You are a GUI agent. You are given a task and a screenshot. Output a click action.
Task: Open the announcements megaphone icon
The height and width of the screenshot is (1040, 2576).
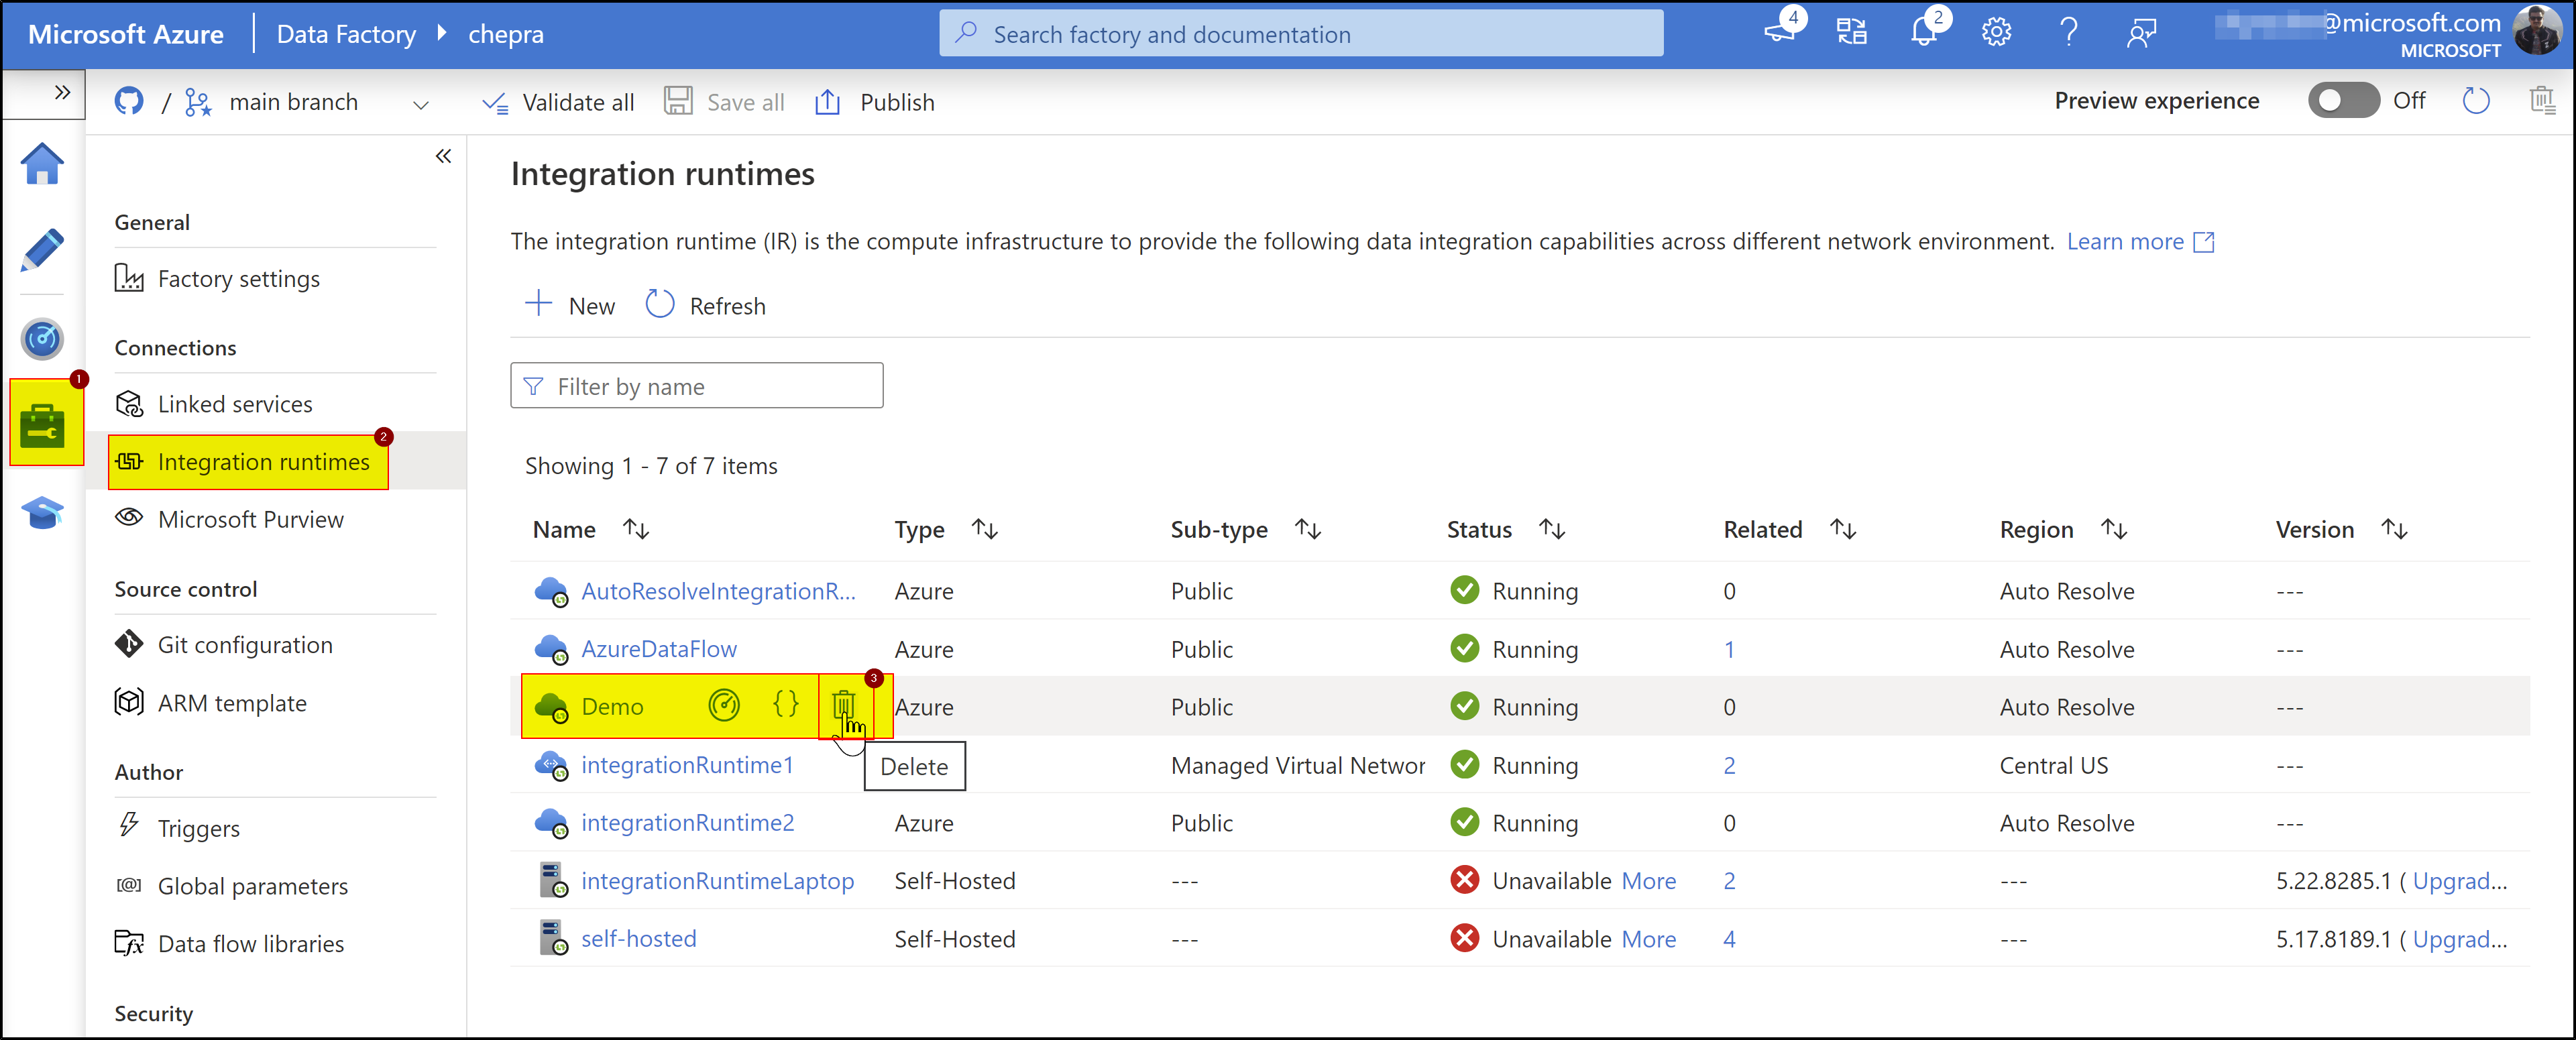pos(1781,31)
